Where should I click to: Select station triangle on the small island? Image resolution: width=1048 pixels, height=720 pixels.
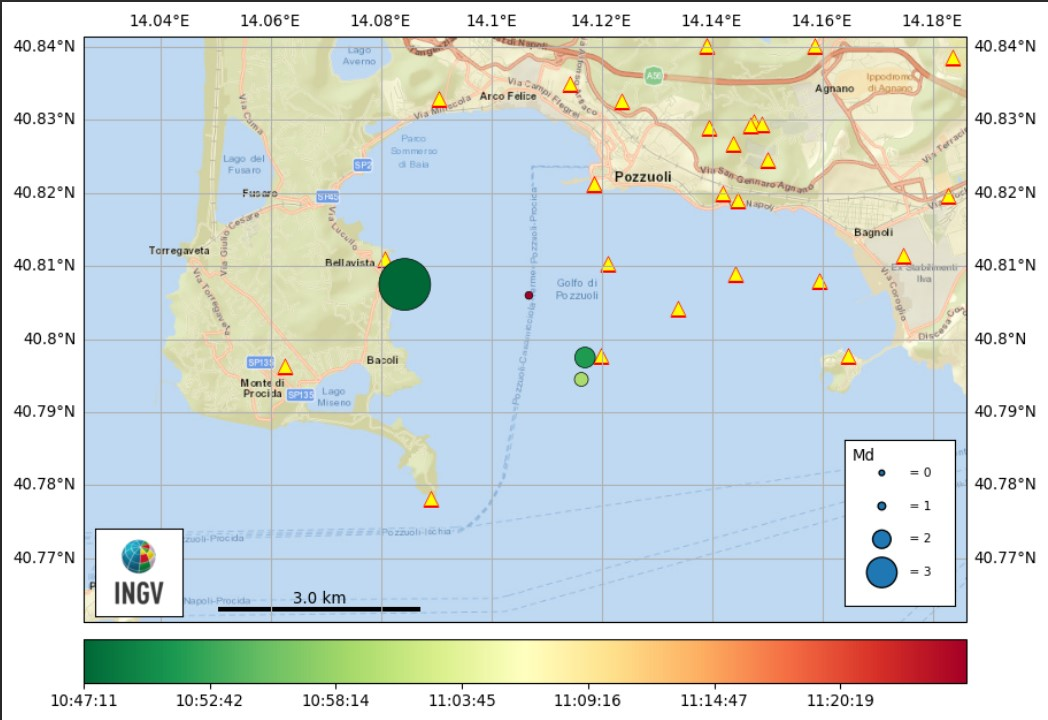[x=849, y=357]
